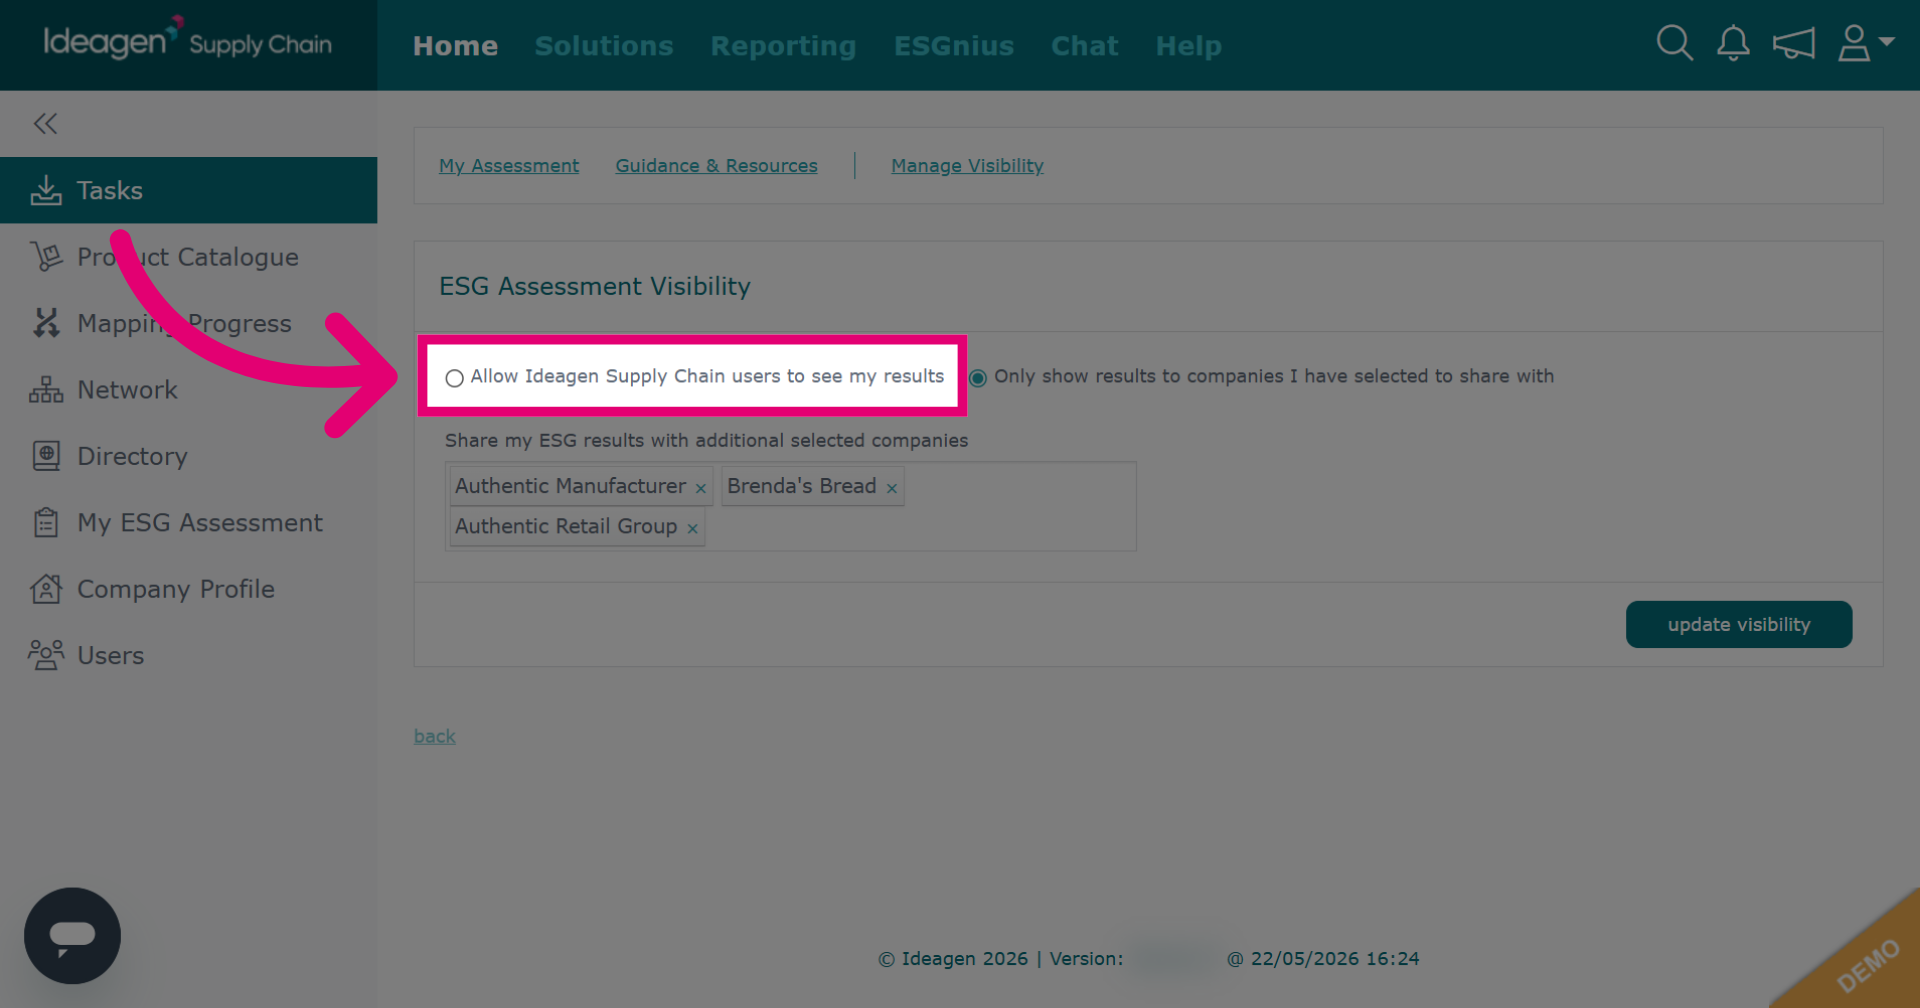Open the Solutions menu
Image resolution: width=1920 pixels, height=1008 pixels.
(x=604, y=46)
